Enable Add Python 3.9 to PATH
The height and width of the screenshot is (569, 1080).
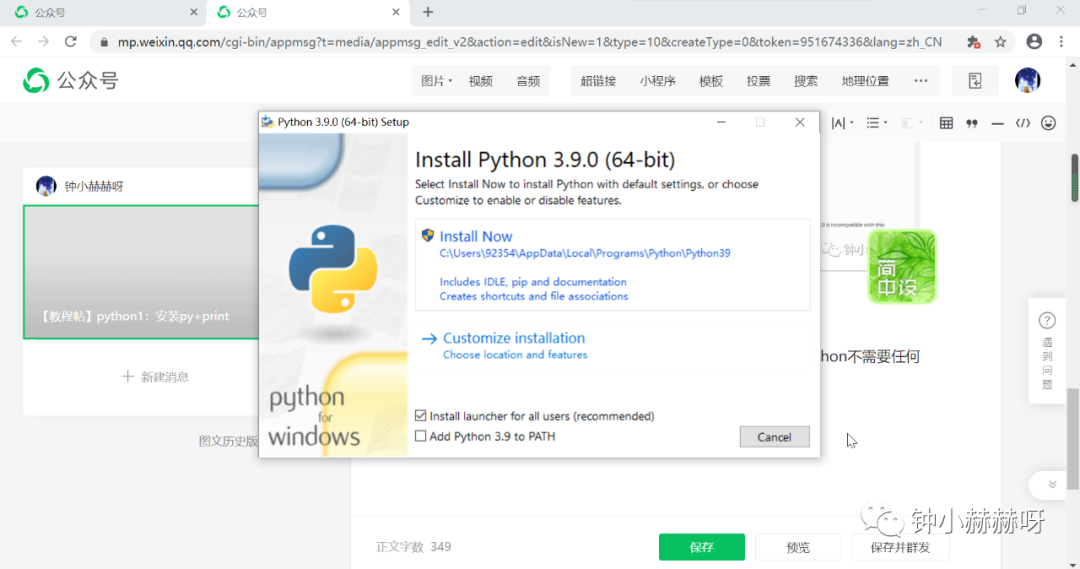(x=421, y=436)
